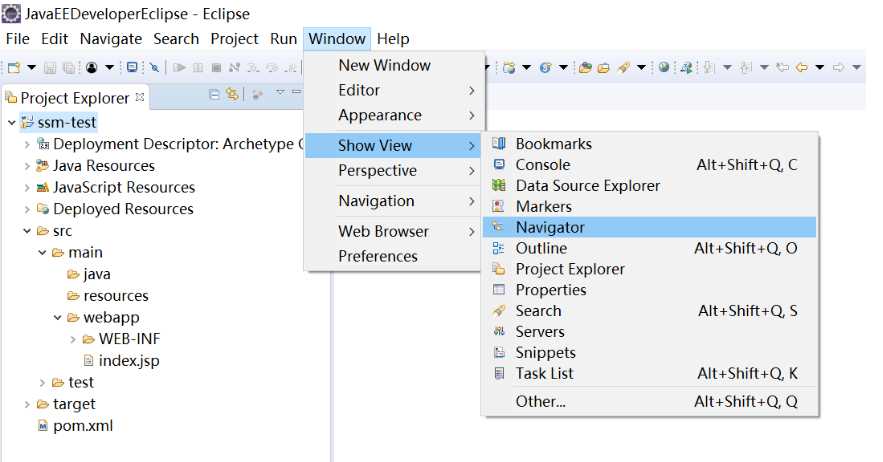Collapse the webapp folder
883x462 pixels.
pyautogui.click(x=57, y=318)
